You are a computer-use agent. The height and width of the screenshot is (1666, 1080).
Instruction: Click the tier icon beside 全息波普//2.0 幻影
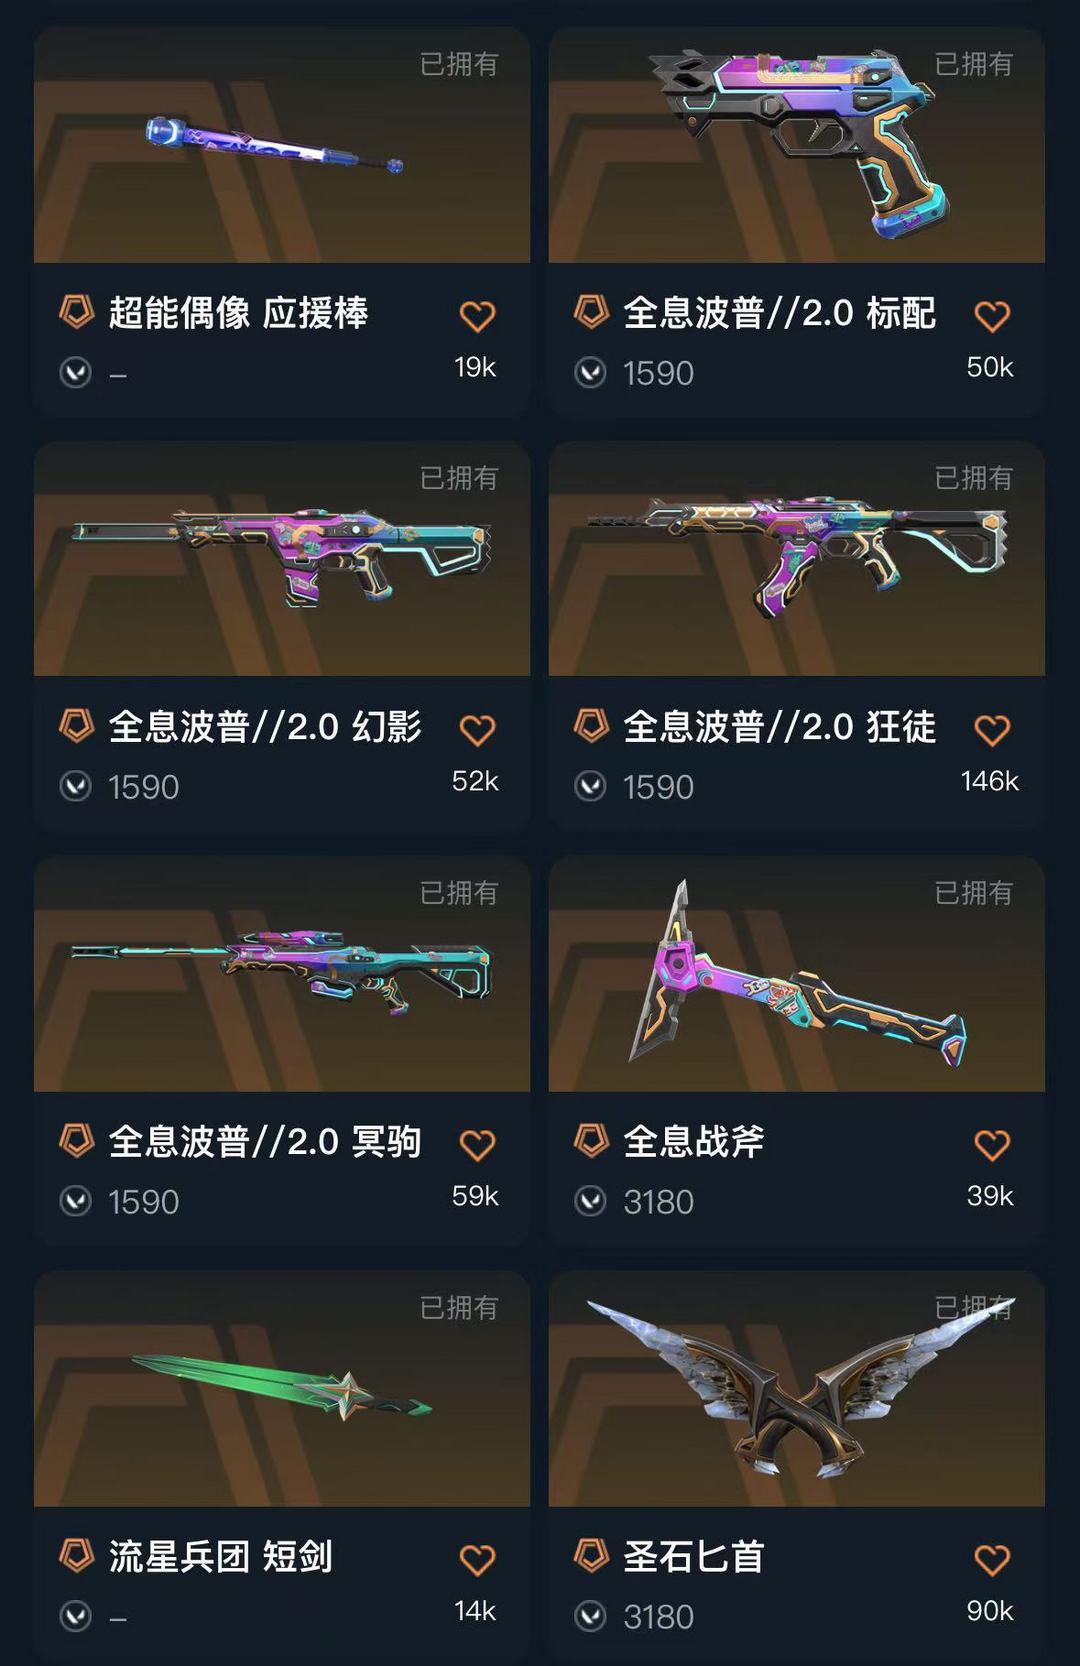(x=77, y=725)
